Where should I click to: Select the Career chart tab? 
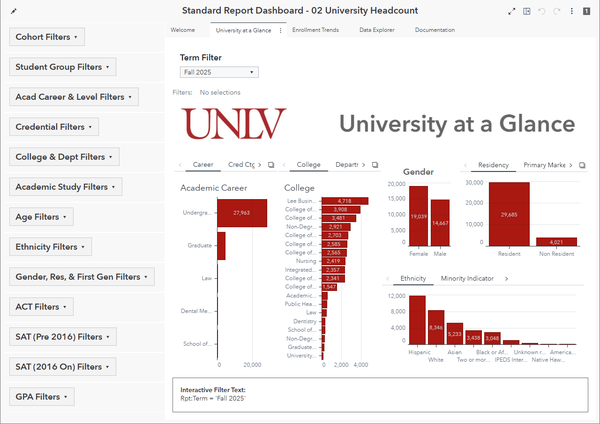pyautogui.click(x=203, y=165)
